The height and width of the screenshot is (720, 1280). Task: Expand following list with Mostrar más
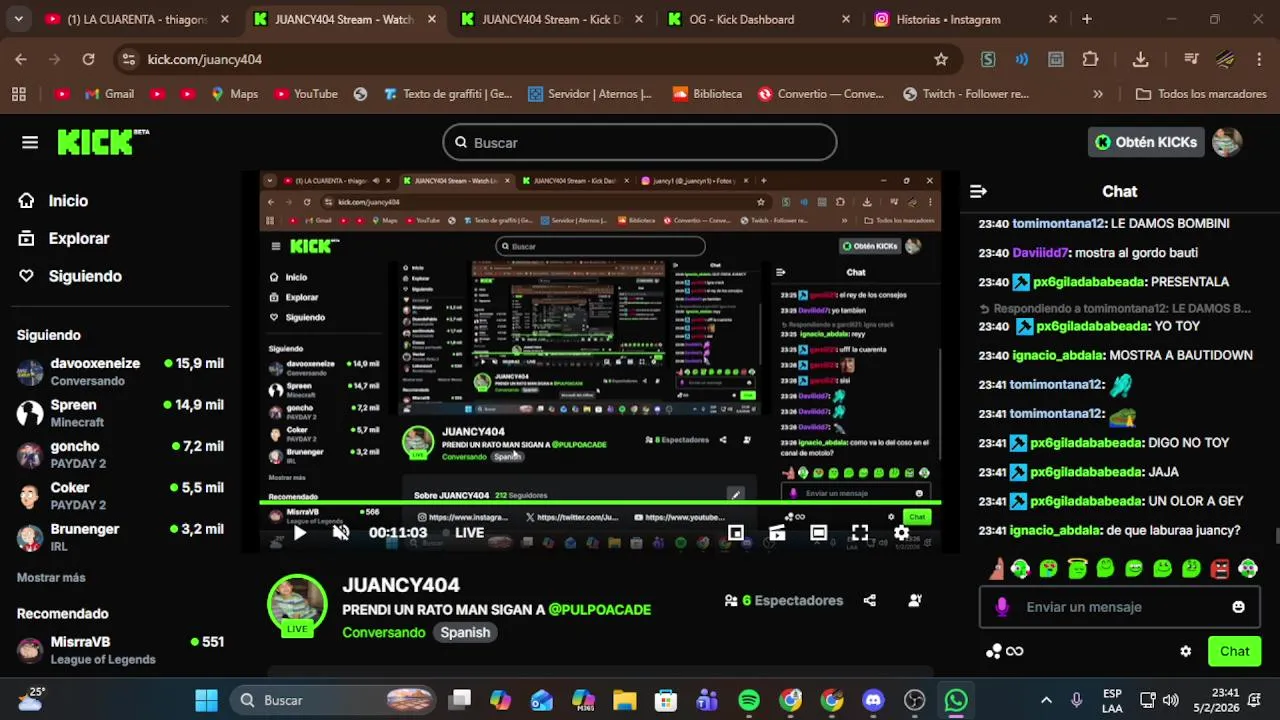click(51, 578)
